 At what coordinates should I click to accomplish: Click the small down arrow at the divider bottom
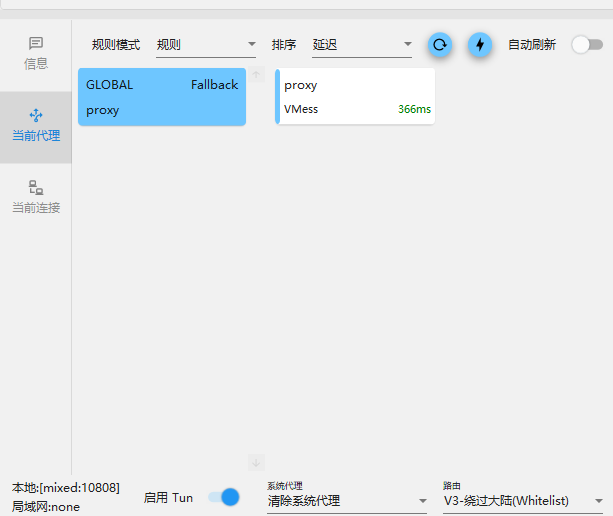256,462
